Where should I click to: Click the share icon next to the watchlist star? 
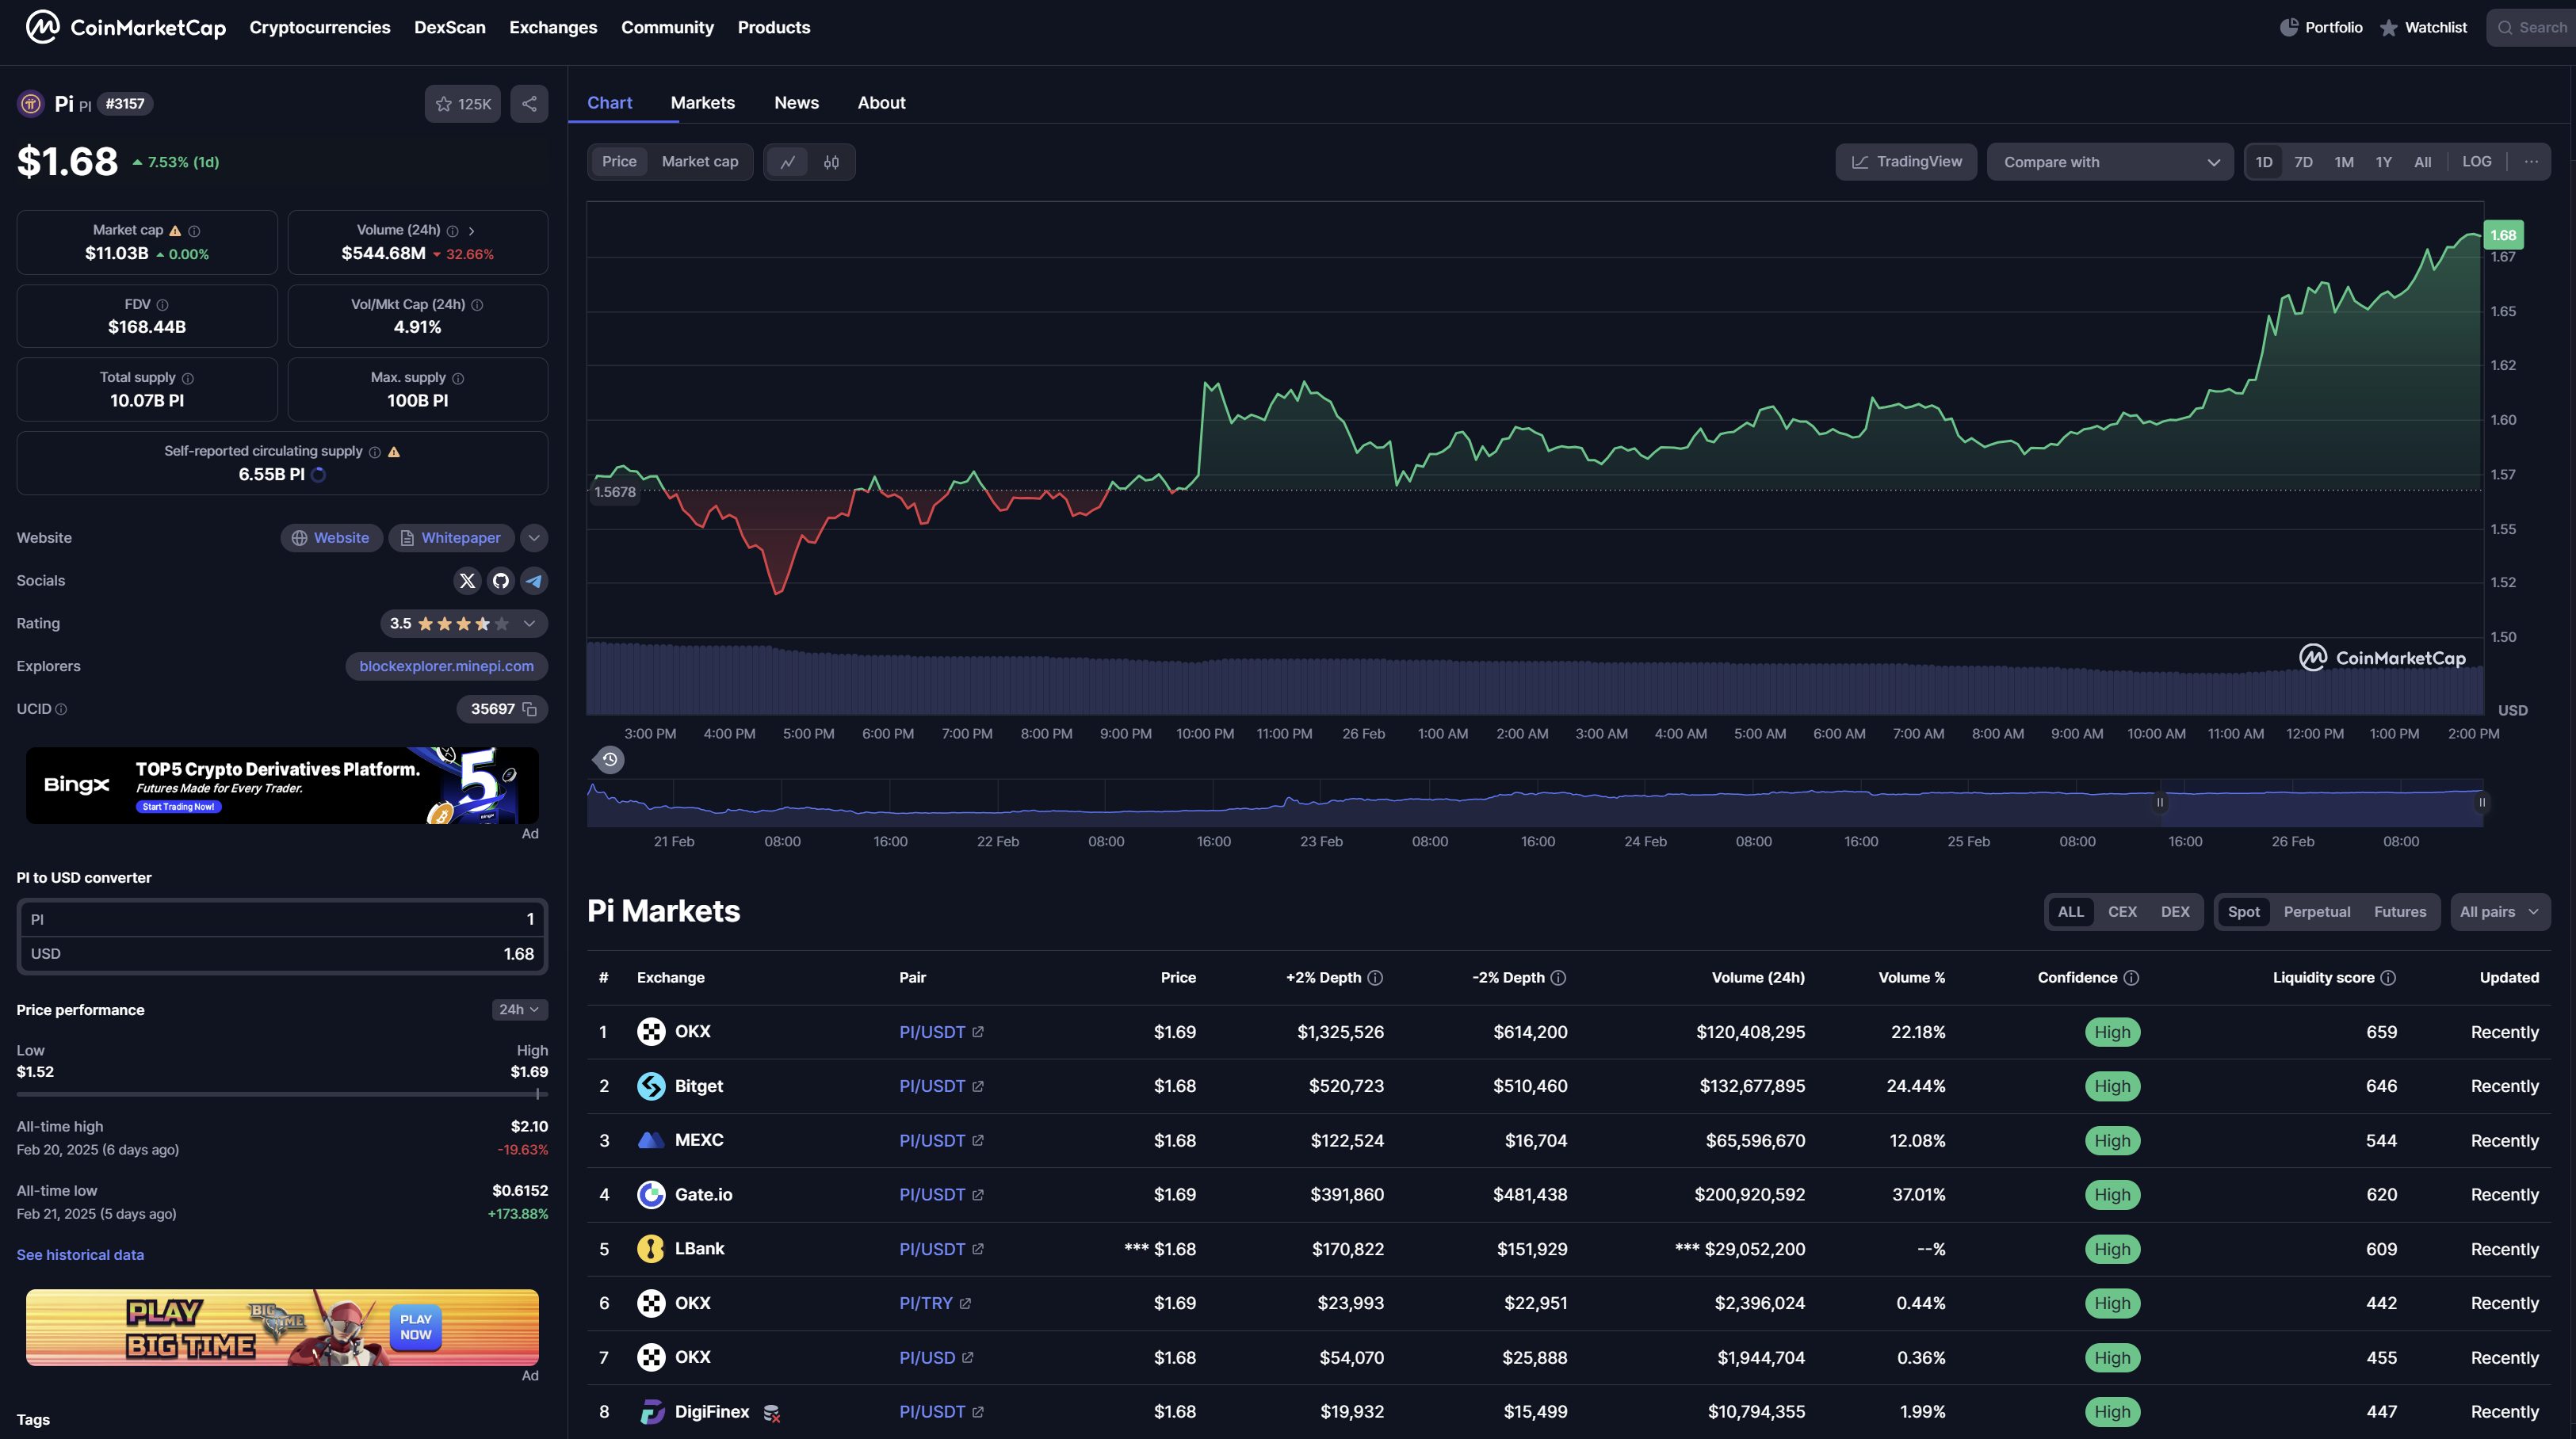pyautogui.click(x=529, y=104)
